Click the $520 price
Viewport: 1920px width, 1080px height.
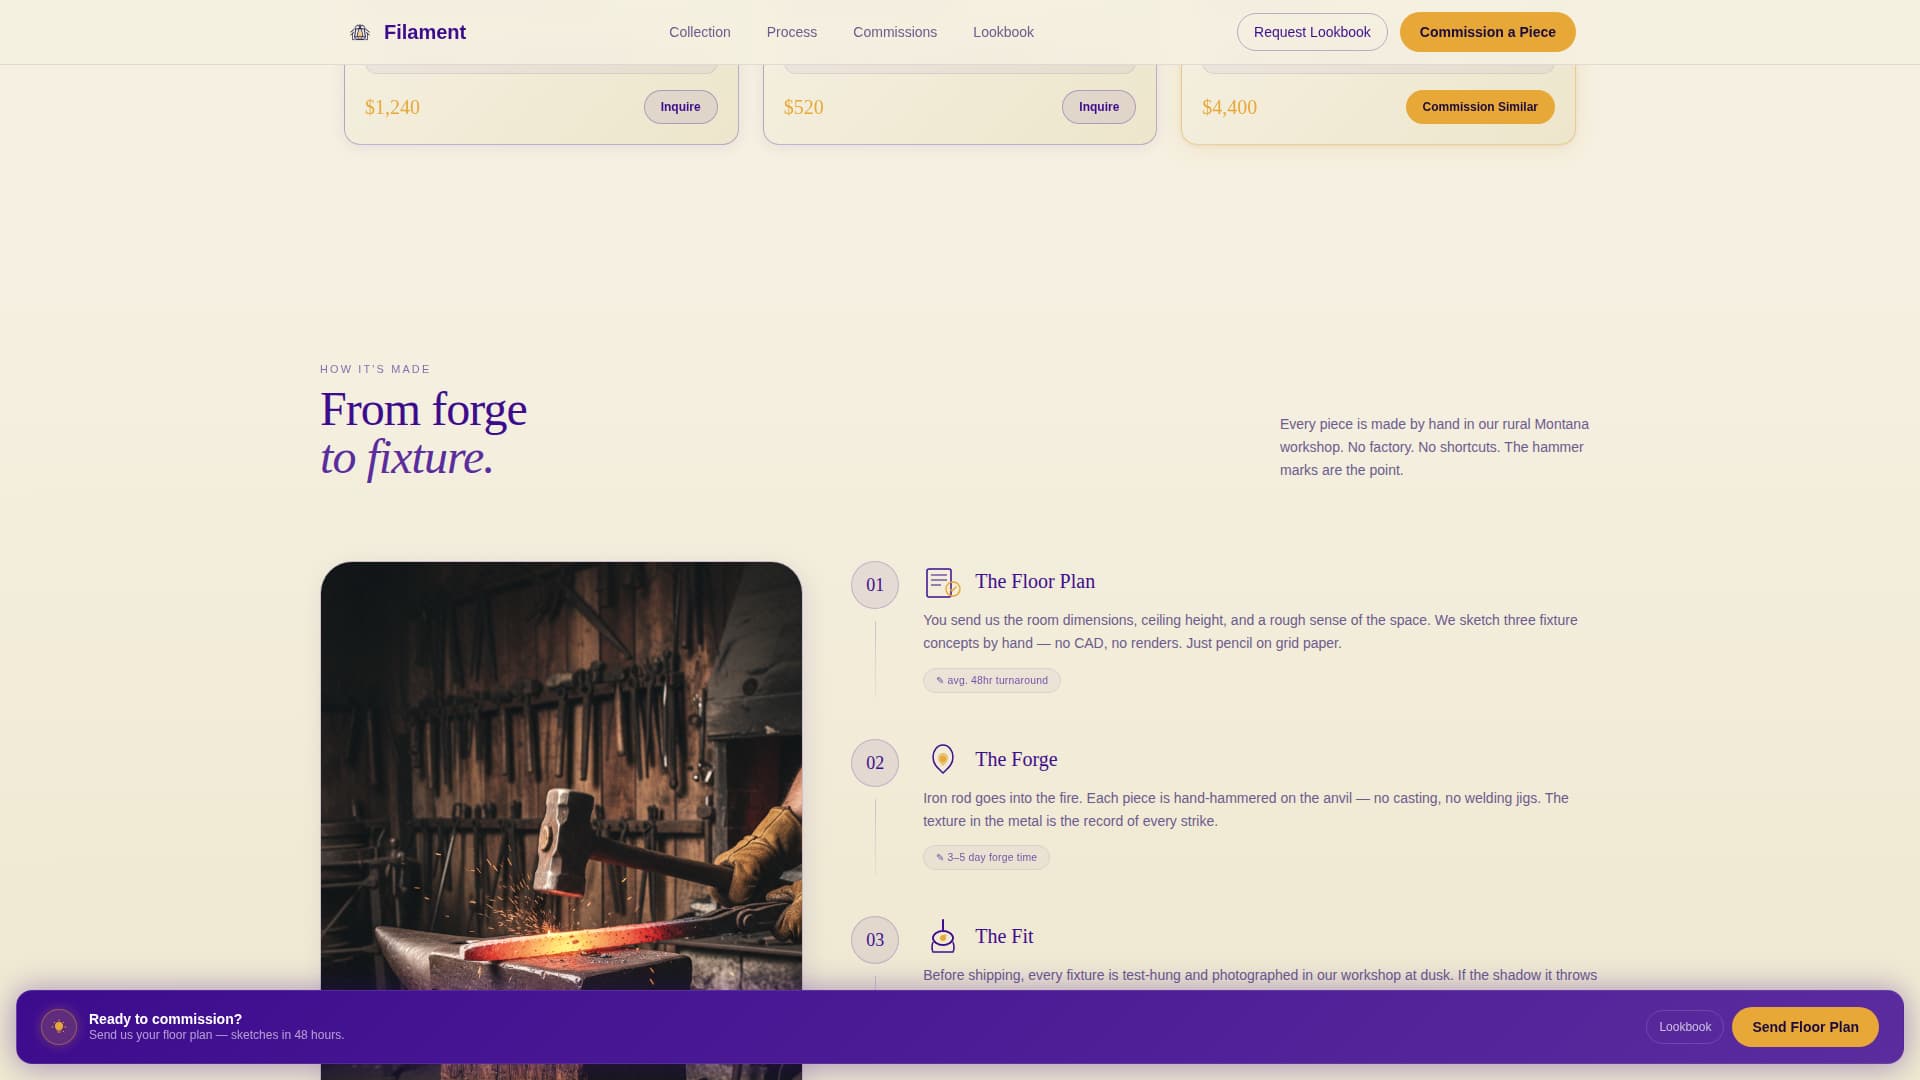803,107
